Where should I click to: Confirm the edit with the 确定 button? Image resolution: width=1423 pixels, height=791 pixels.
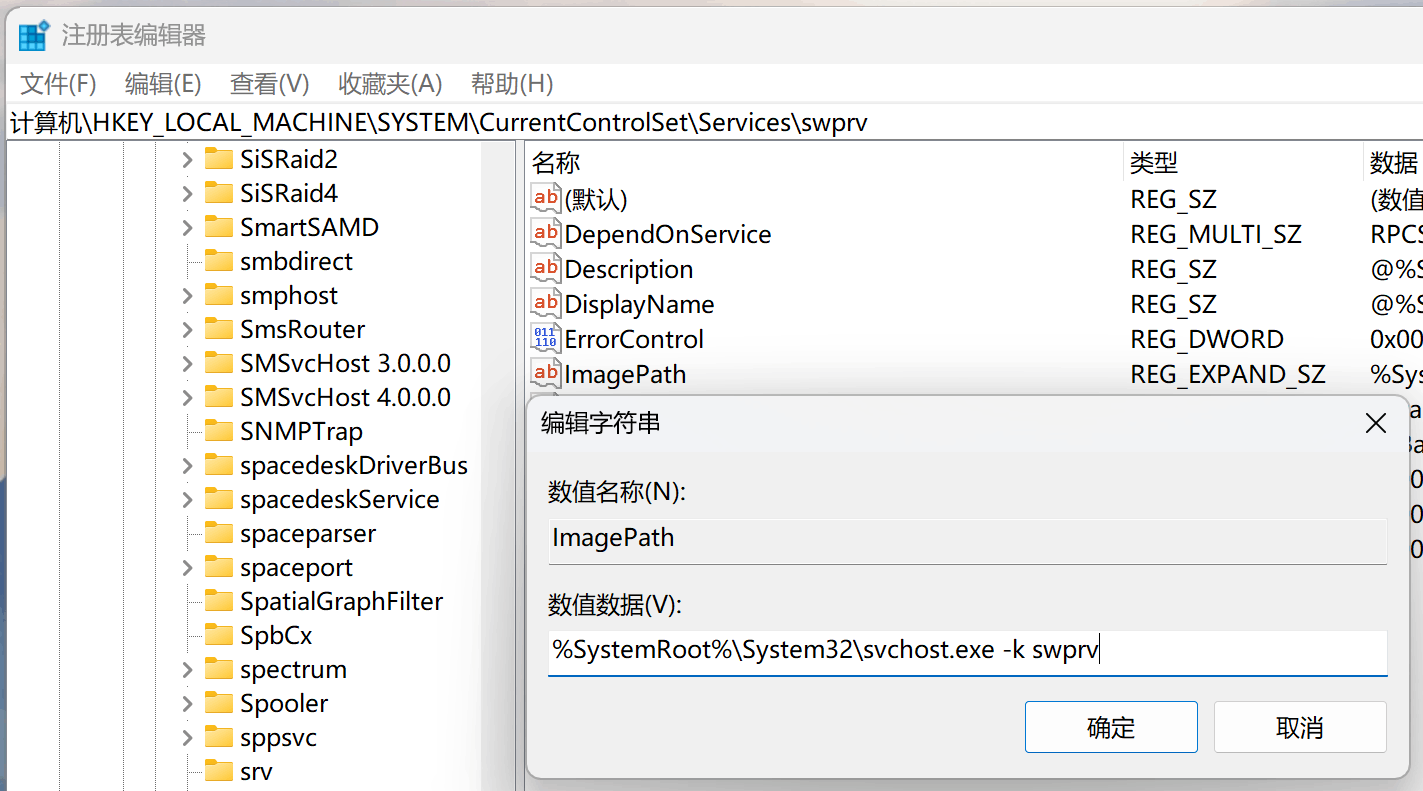pos(1111,727)
